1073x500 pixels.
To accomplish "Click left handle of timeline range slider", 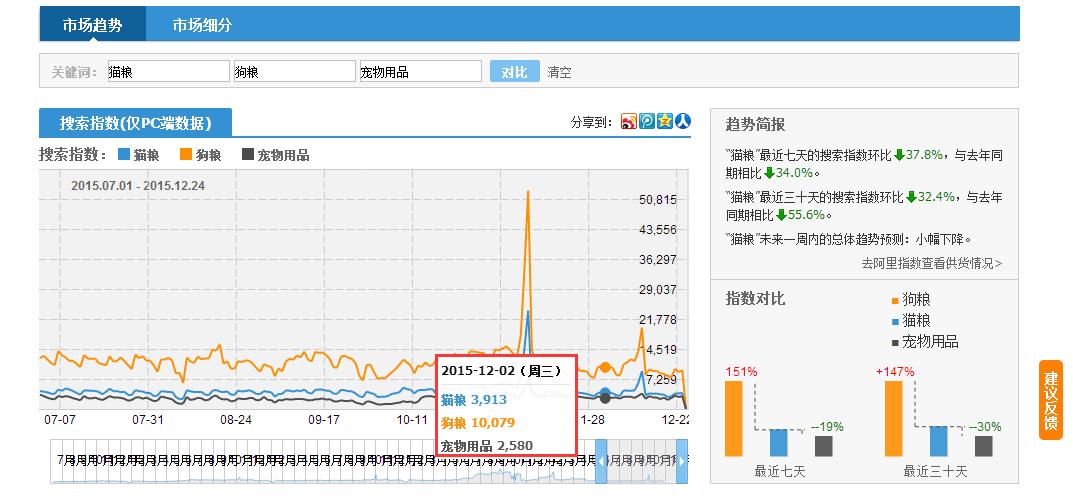I will pos(601,461).
